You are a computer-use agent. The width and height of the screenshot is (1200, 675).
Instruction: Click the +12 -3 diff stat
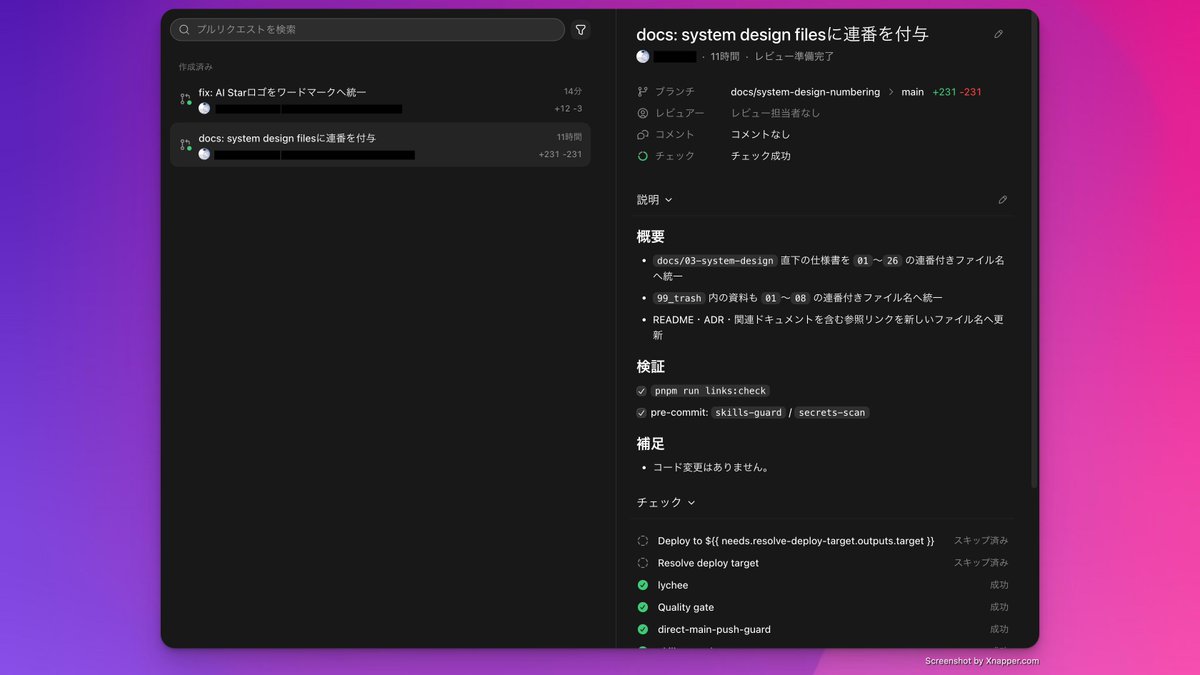pyautogui.click(x=568, y=109)
